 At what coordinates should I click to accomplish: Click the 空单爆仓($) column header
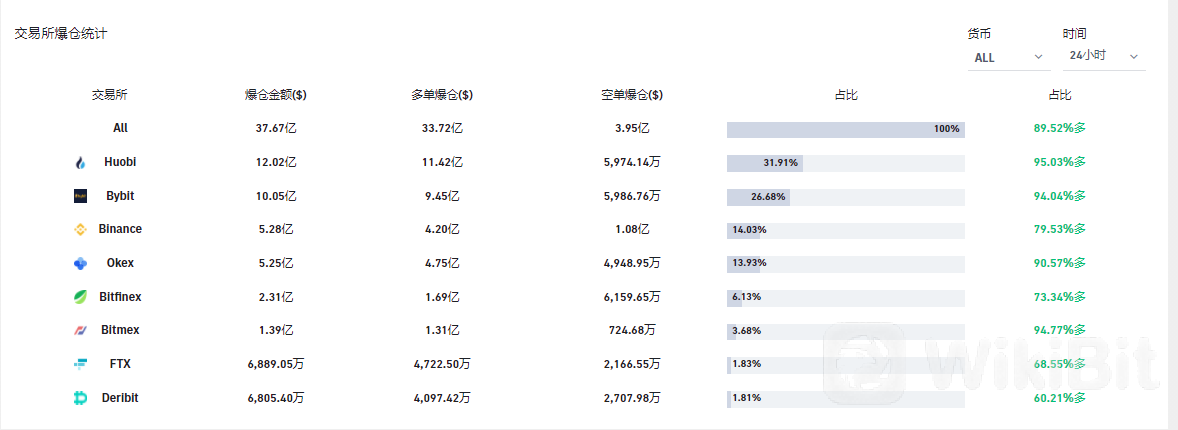click(x=632, y=95)
